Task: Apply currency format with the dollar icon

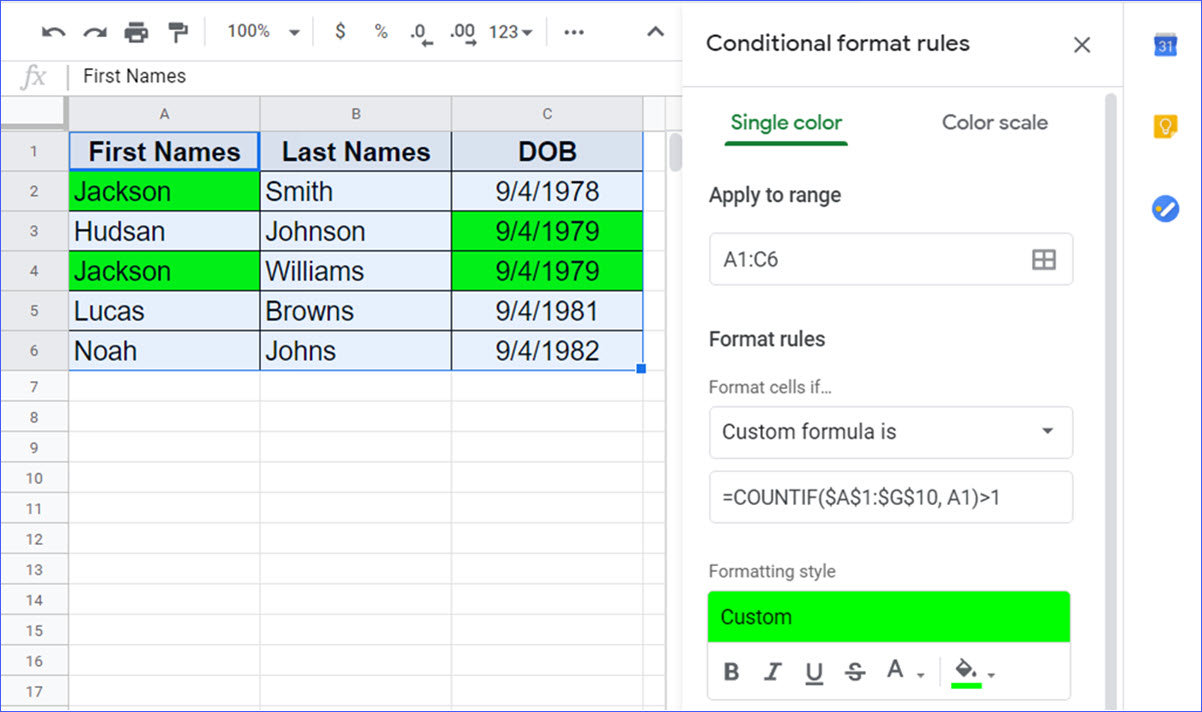Action: 339,31
